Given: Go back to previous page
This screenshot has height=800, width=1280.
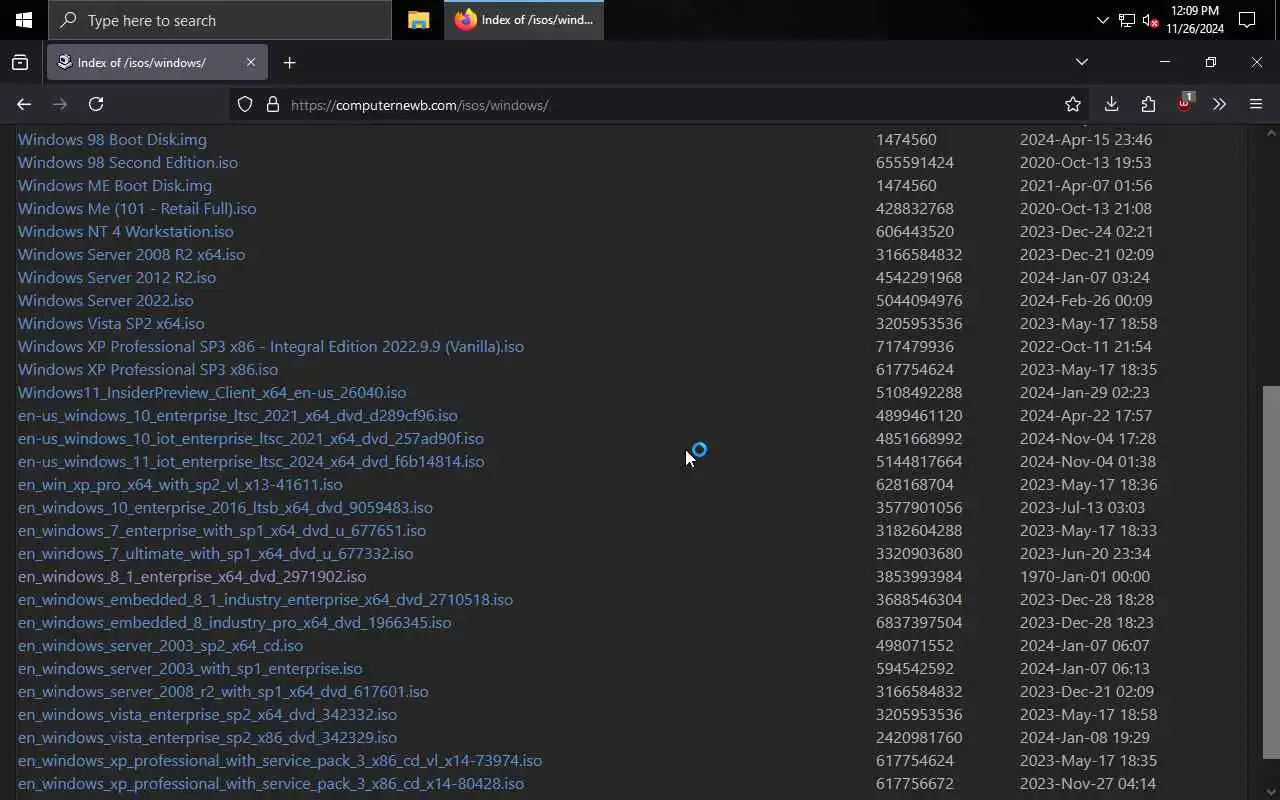Looking at the screenshot, I should [x=24, y=104].
